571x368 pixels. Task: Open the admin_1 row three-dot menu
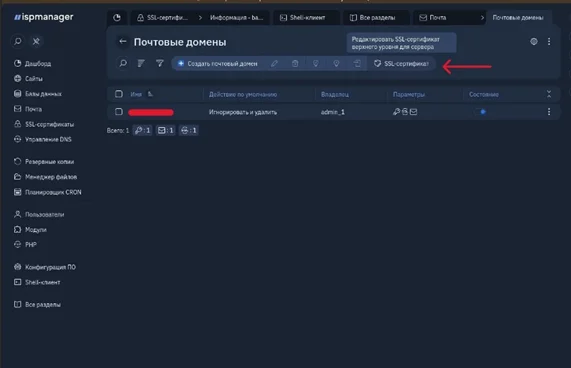[x=549, y=112]
